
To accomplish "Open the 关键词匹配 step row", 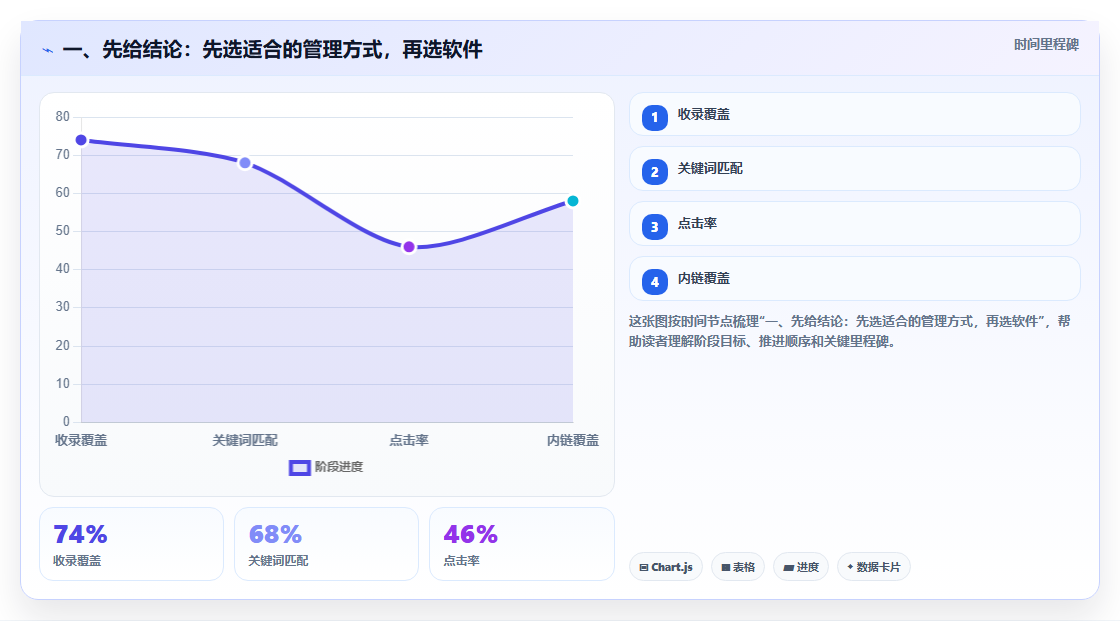I will [854, 169].
